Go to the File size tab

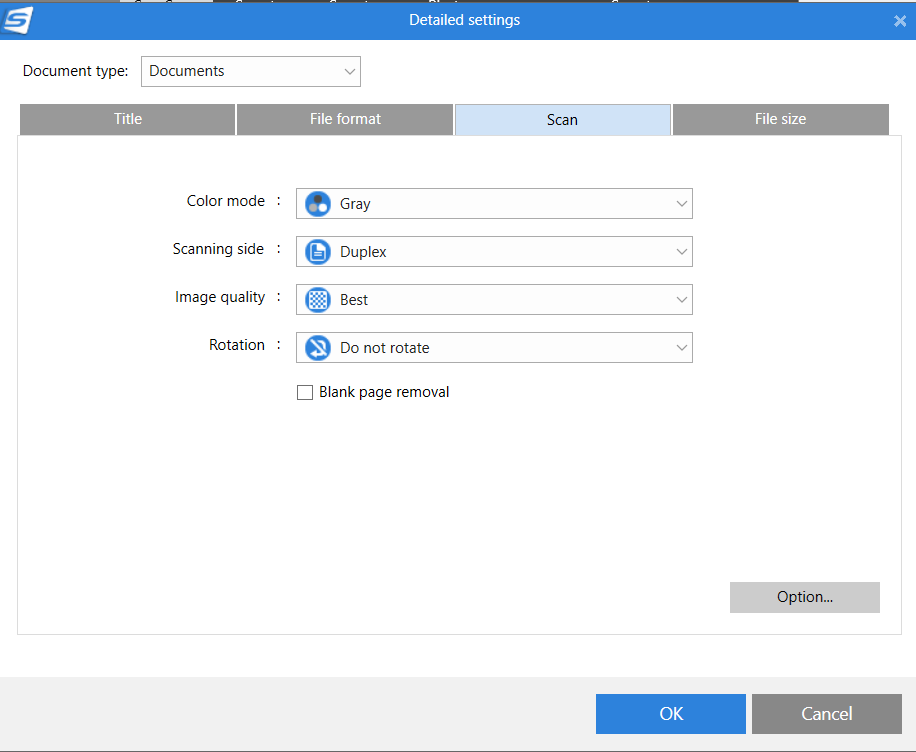(x=780, y=119)
